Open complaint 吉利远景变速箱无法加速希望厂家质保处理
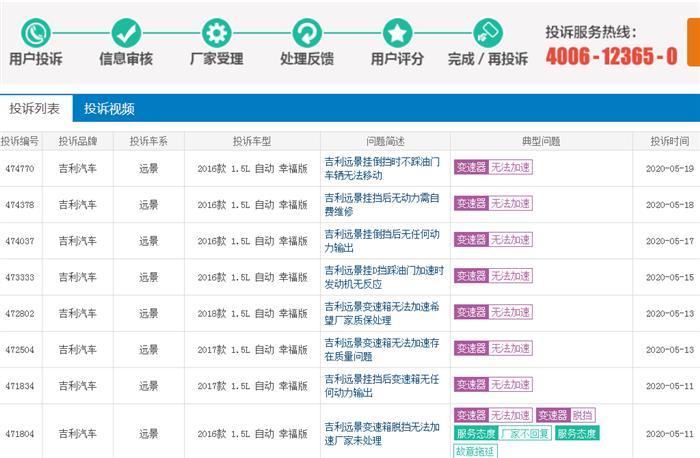Image resolution: width=700 pixels, height=458 pixels. 382,313
